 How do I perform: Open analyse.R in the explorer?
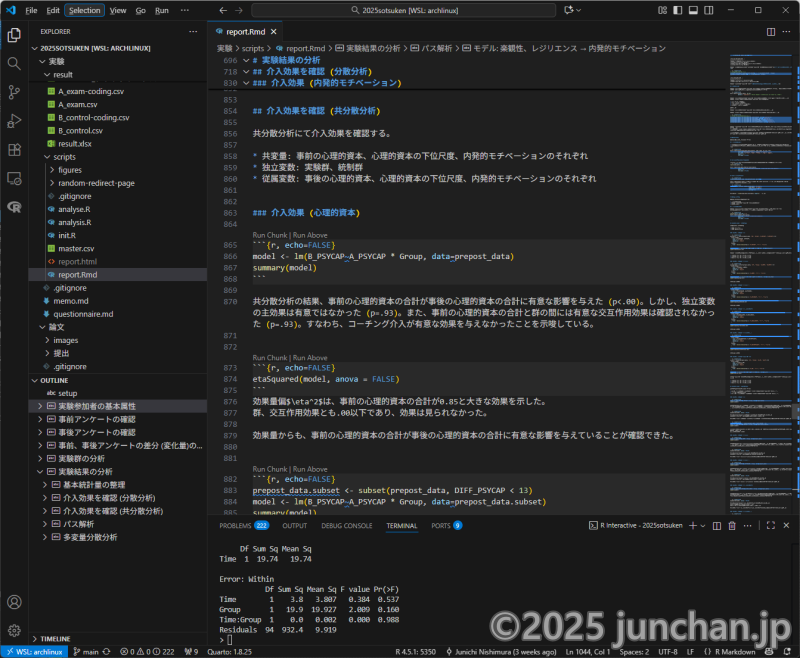click(x=75, y=209)
